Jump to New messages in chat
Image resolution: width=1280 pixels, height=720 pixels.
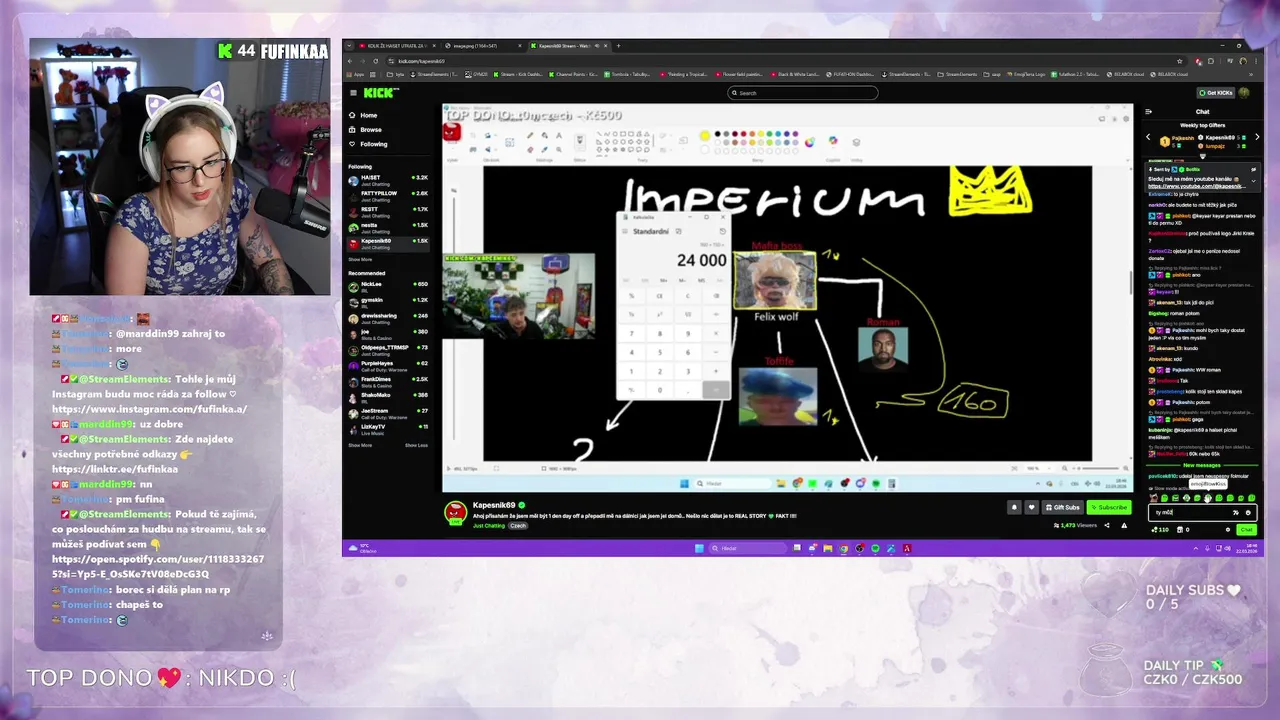click(1202, 465)
